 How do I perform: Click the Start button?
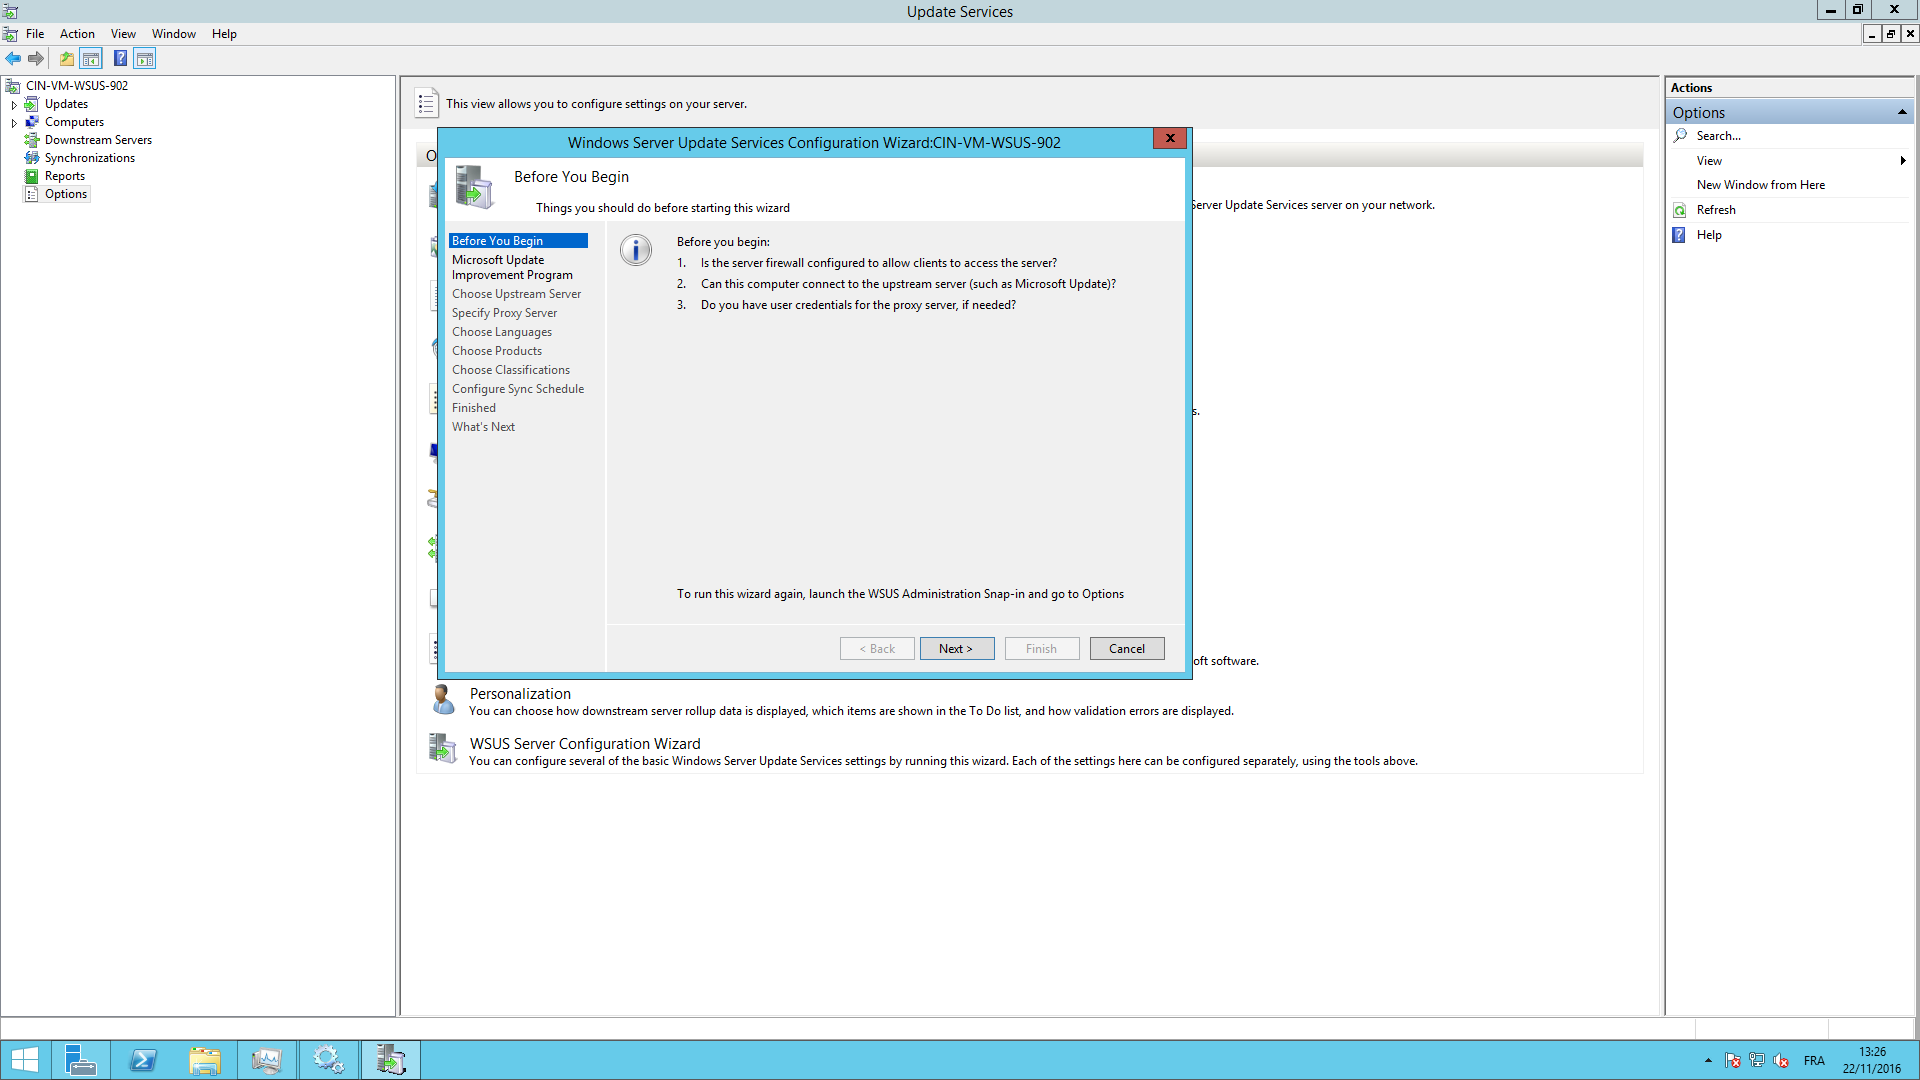(x=24, y=1060)
